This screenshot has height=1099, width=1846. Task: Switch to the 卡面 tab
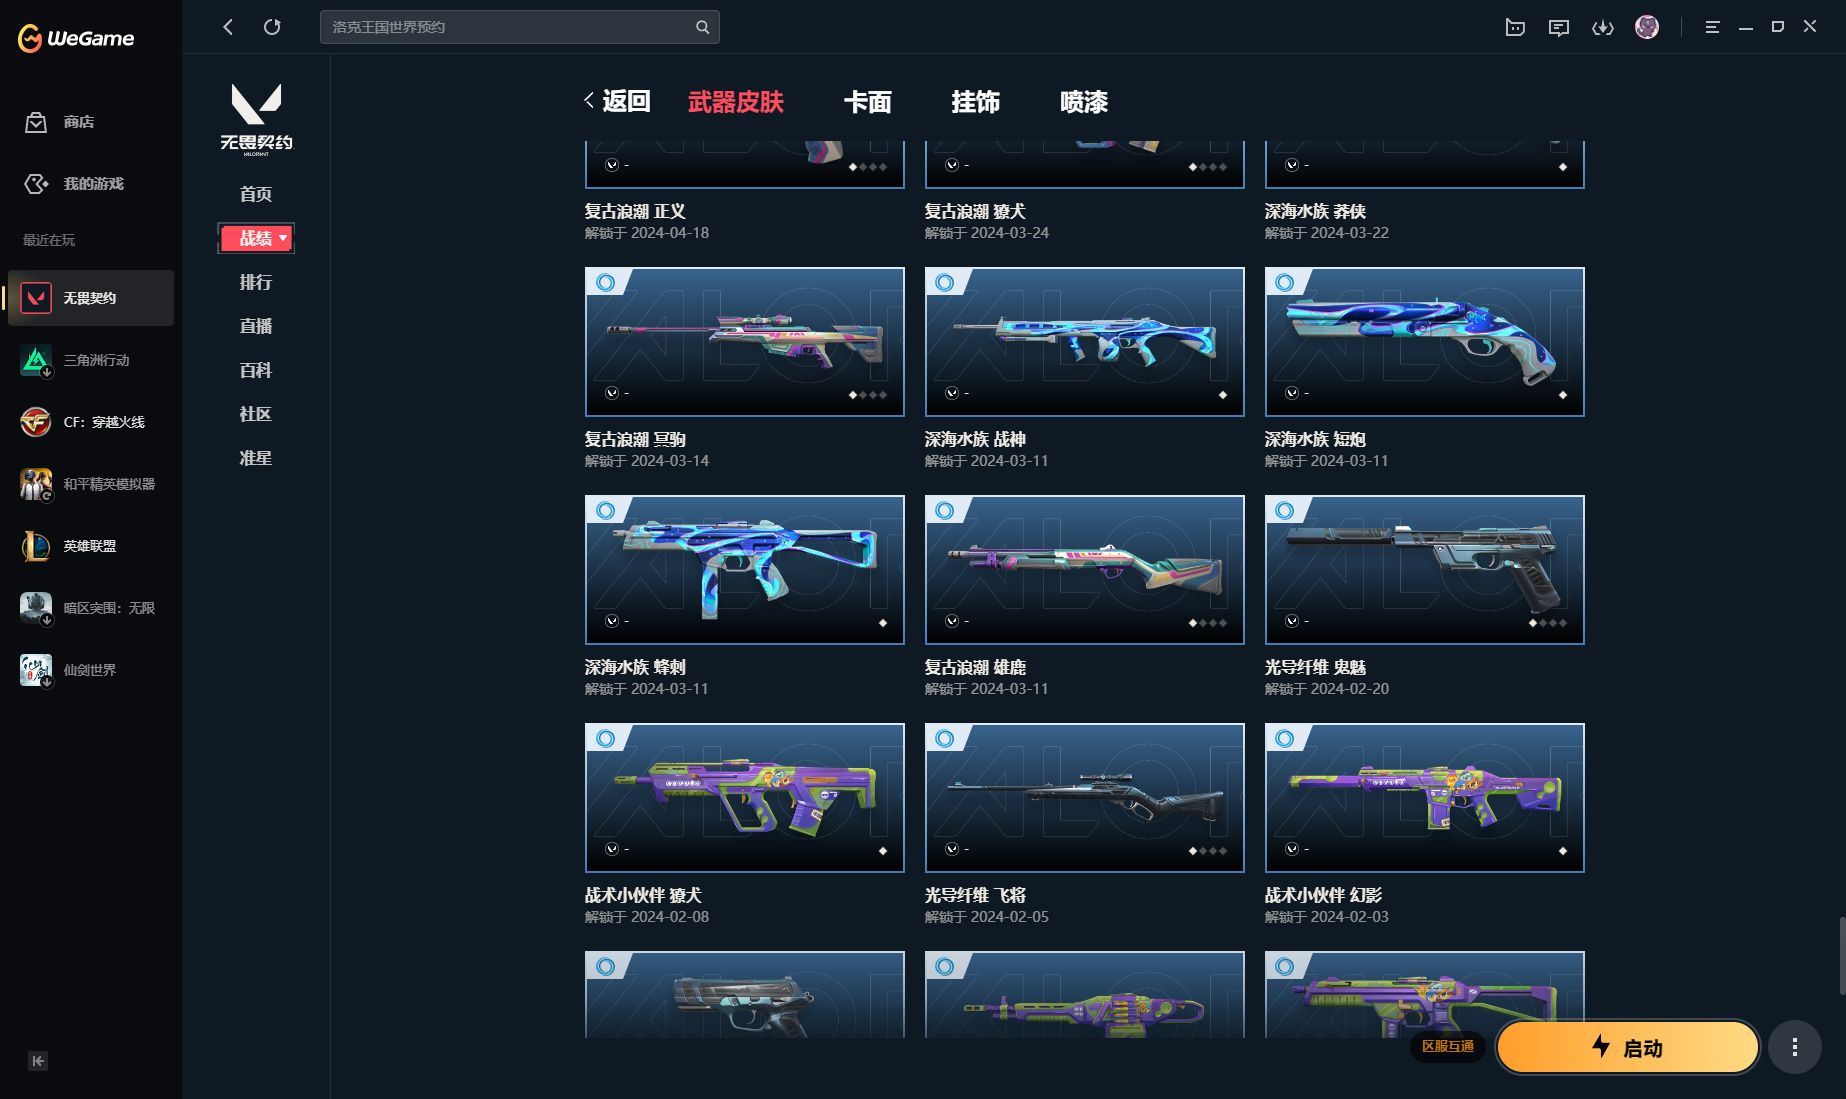pos(869,102)
